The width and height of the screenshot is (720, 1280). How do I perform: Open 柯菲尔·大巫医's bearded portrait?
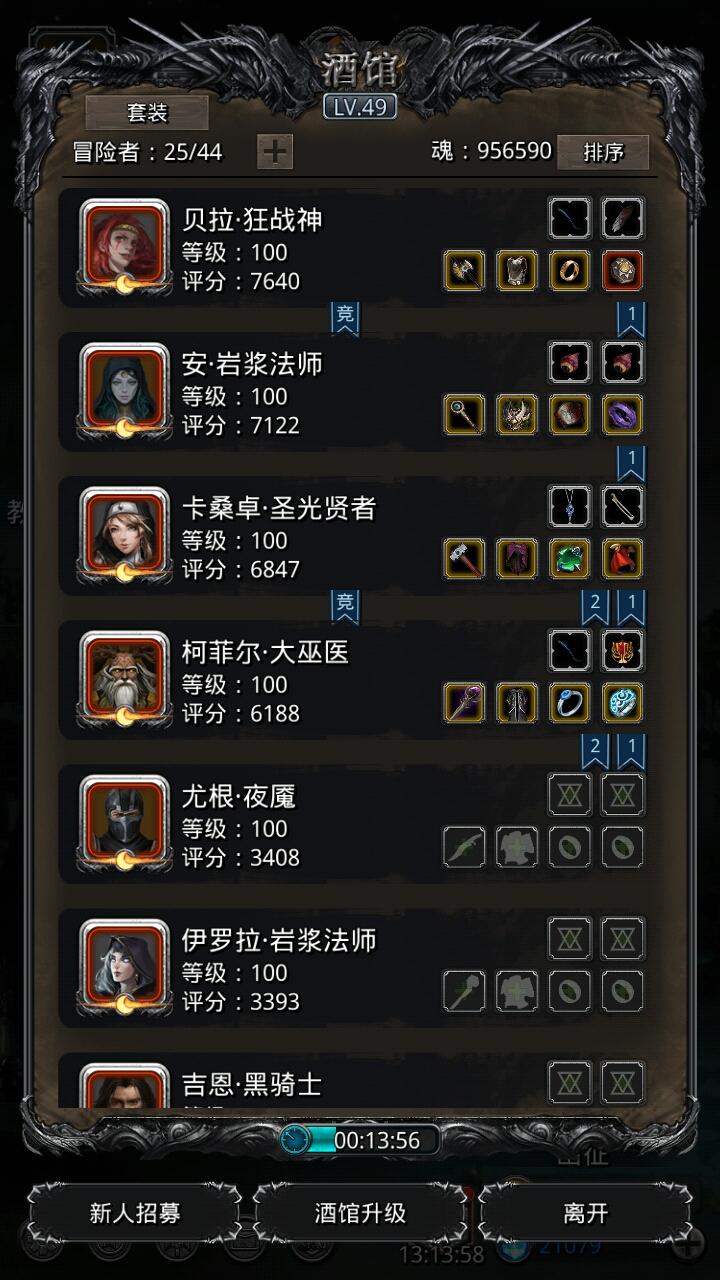pos(124,679)
